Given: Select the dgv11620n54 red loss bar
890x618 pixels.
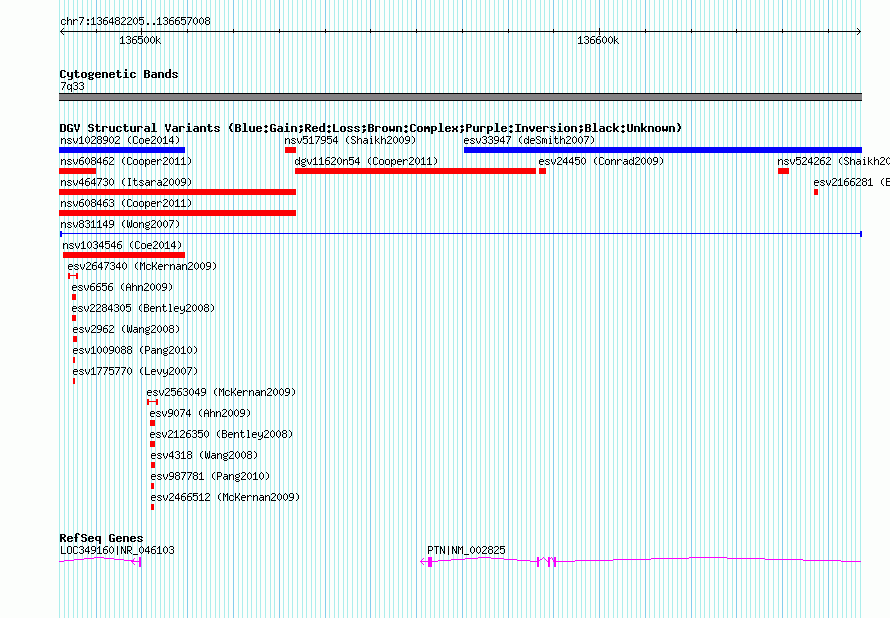Looking at the screenshot, I should 415,171.
